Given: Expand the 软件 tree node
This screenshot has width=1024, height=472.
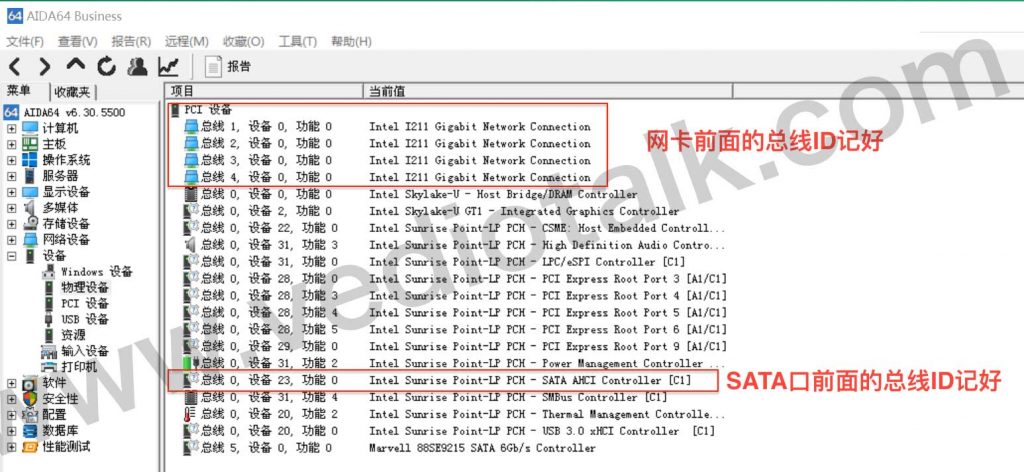Looking at the screenshot, I should pos(11,383).
